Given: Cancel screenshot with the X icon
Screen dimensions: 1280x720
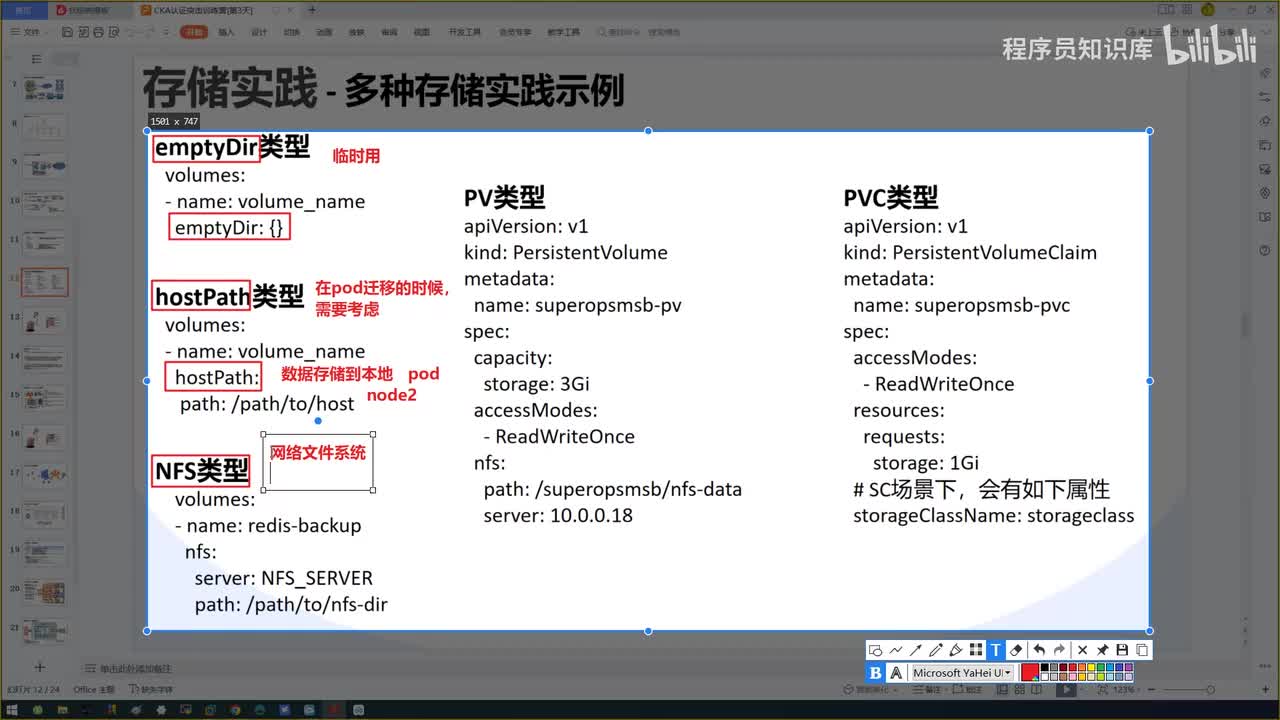Looking at the screenshot, I should point(1082,650).
